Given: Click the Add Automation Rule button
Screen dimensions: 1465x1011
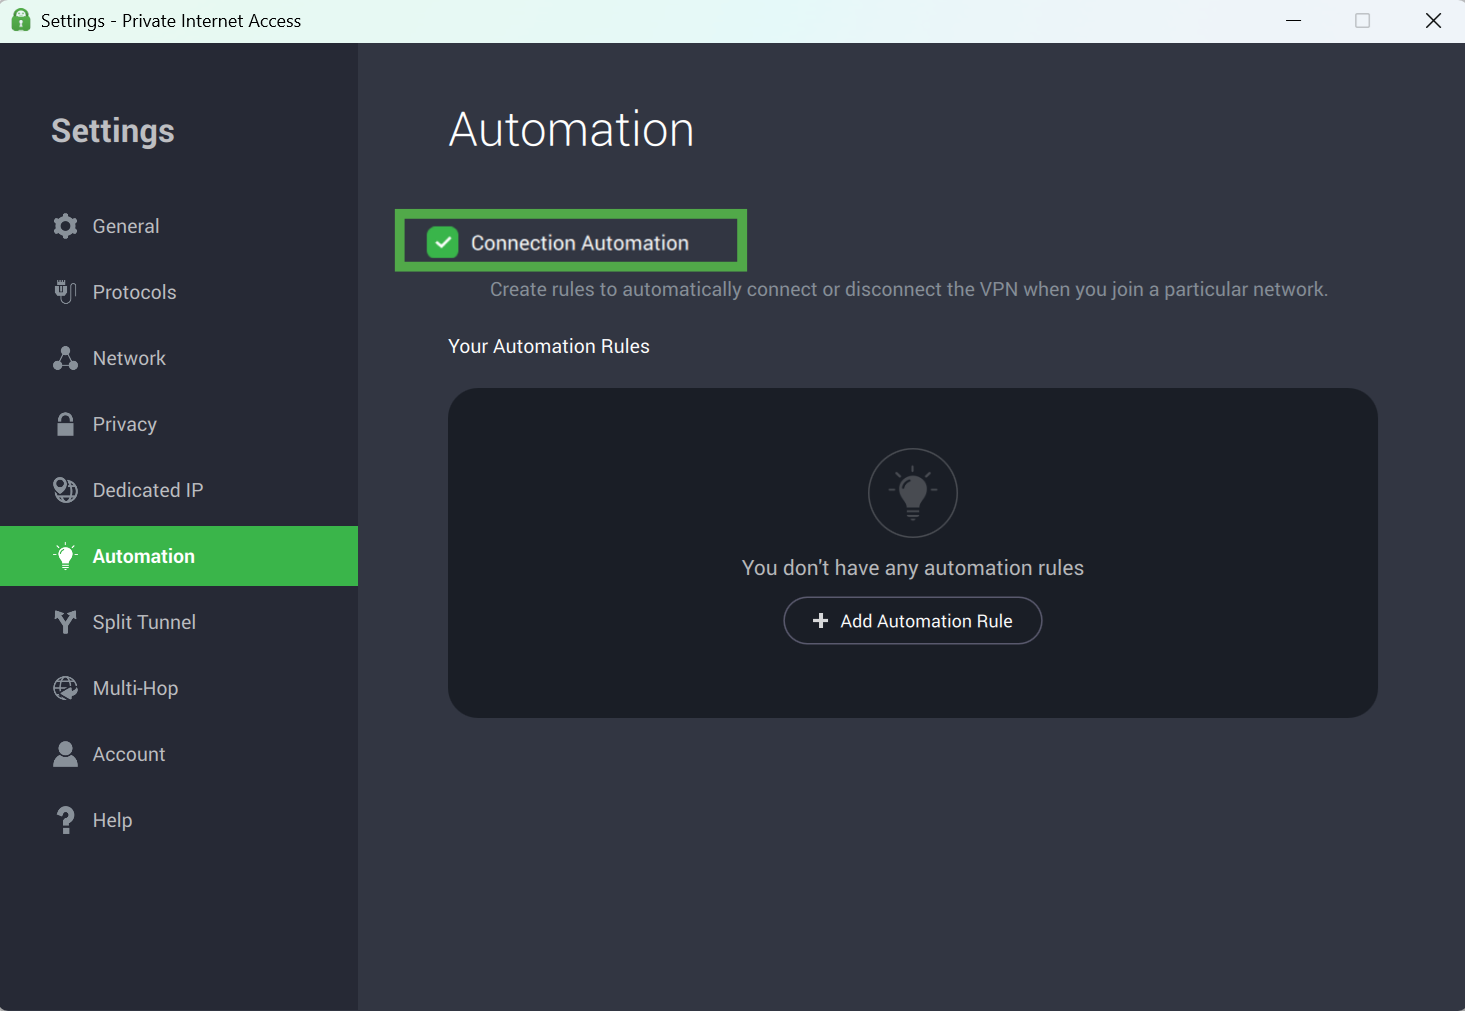Looking at the screenshot, I should [x=912, y=621].
